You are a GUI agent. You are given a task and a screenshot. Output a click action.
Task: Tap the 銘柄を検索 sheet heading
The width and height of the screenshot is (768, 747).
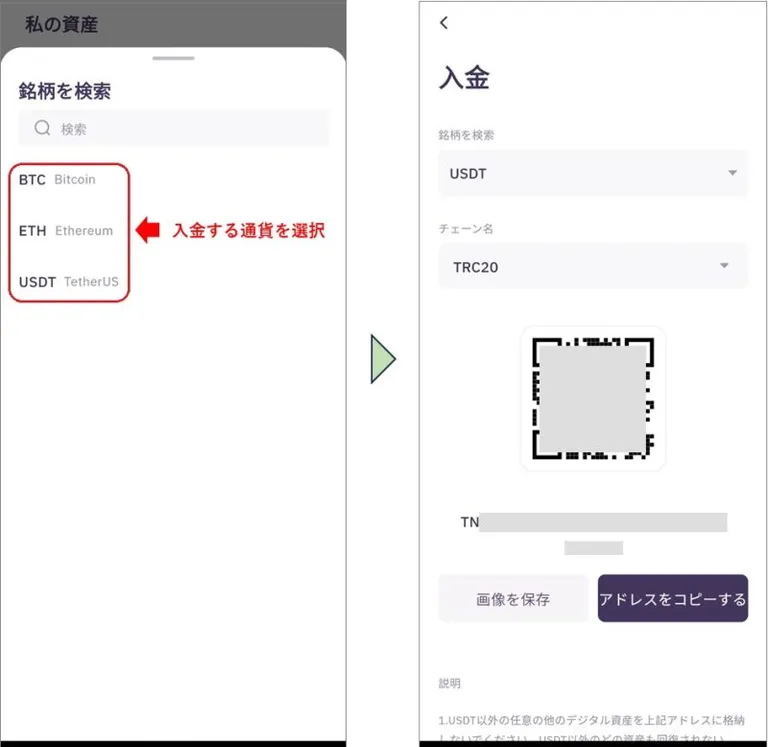coord(65,91)
